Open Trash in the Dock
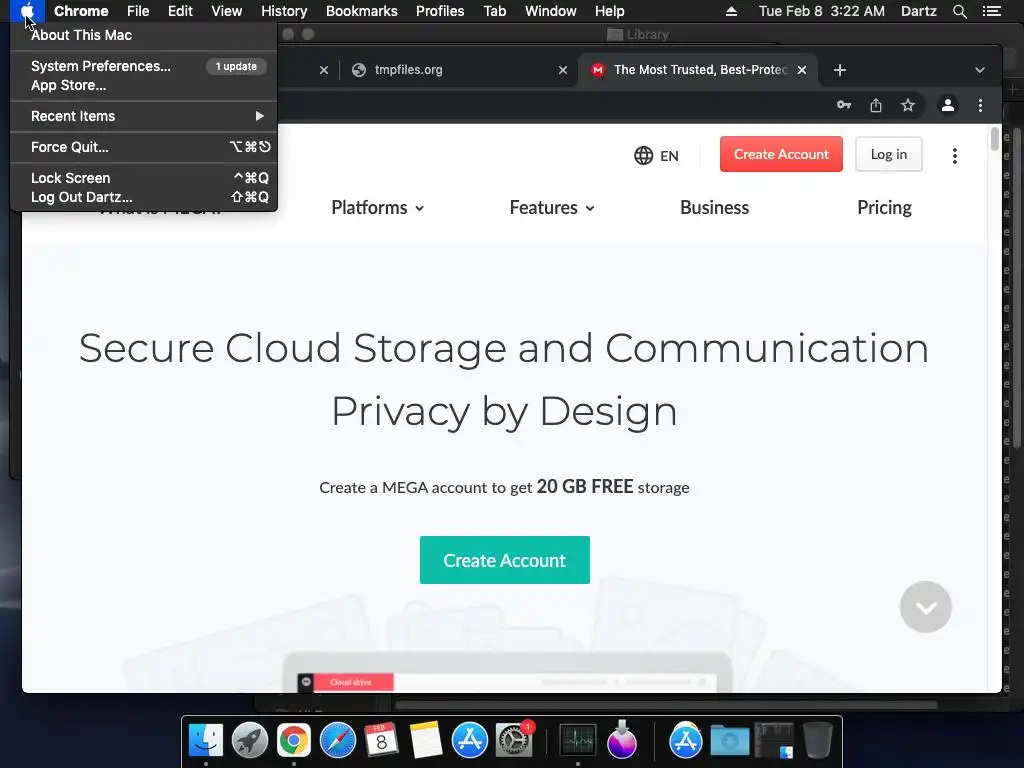The width and height of the screenshot is (1024, 768). 818,740
